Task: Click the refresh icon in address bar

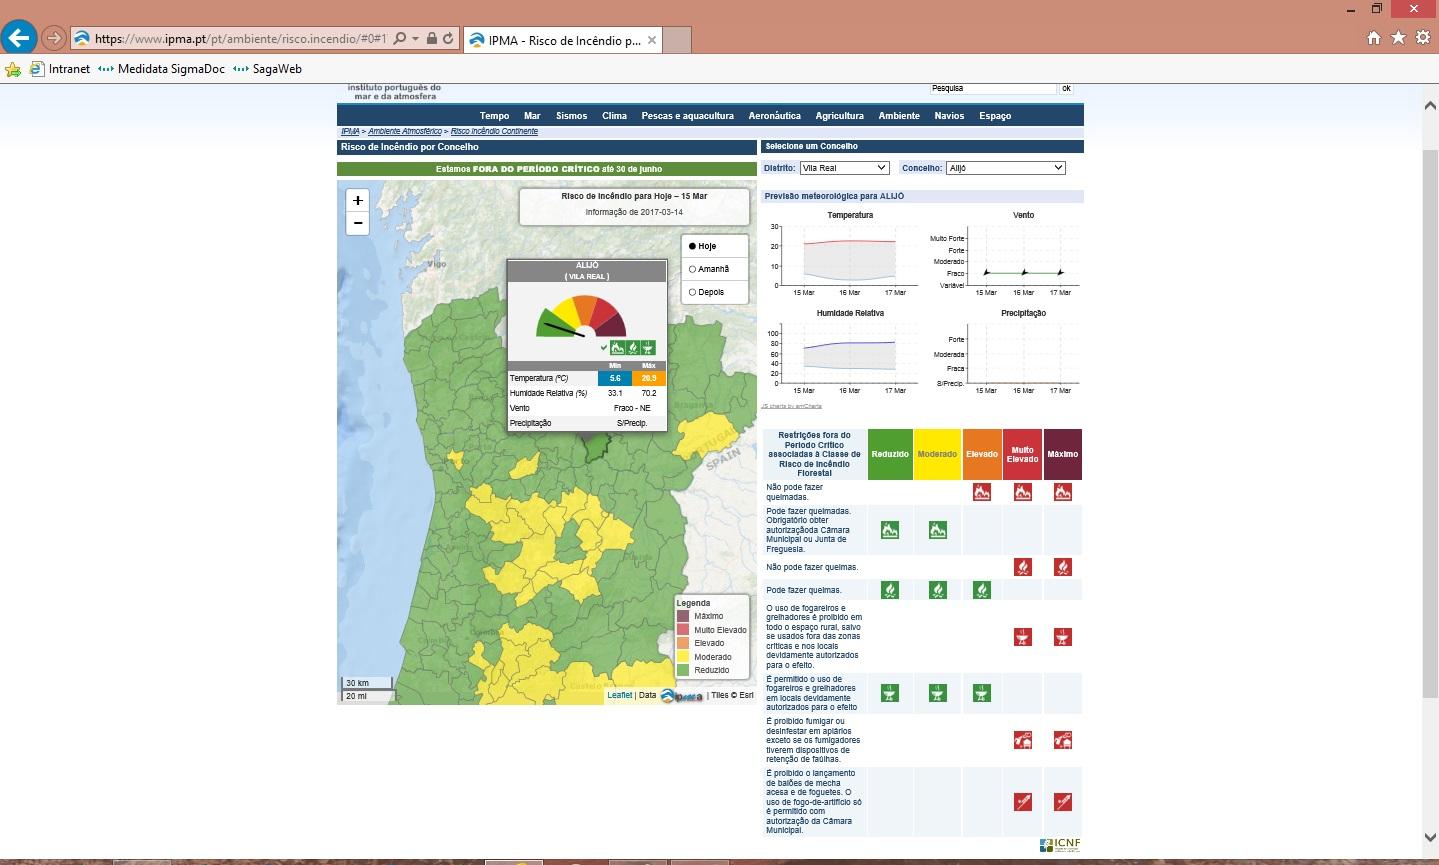Action: click(448, 39)
